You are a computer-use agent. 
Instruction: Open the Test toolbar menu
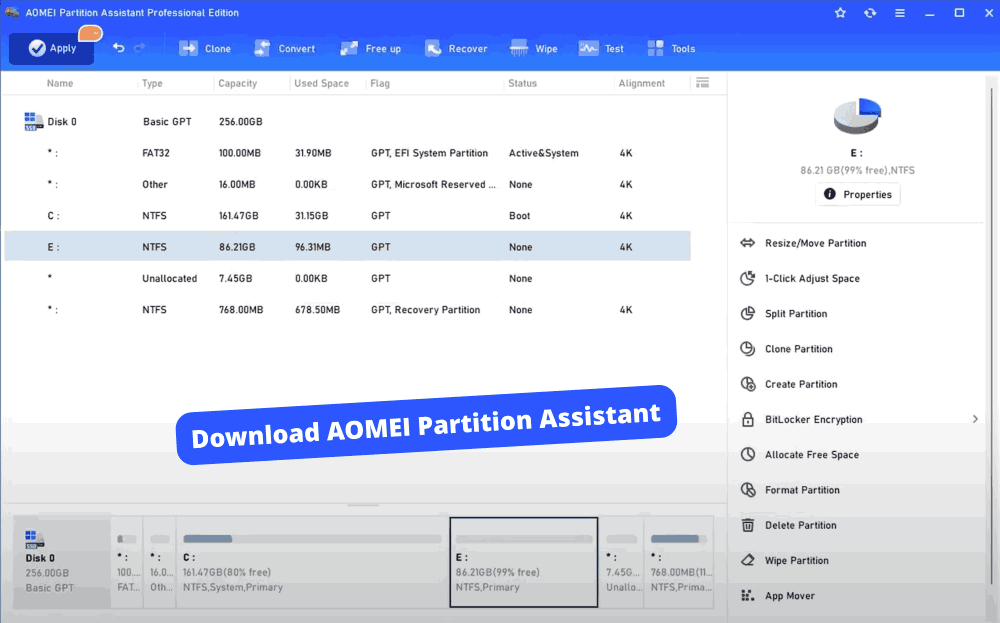tap(601, 48)
